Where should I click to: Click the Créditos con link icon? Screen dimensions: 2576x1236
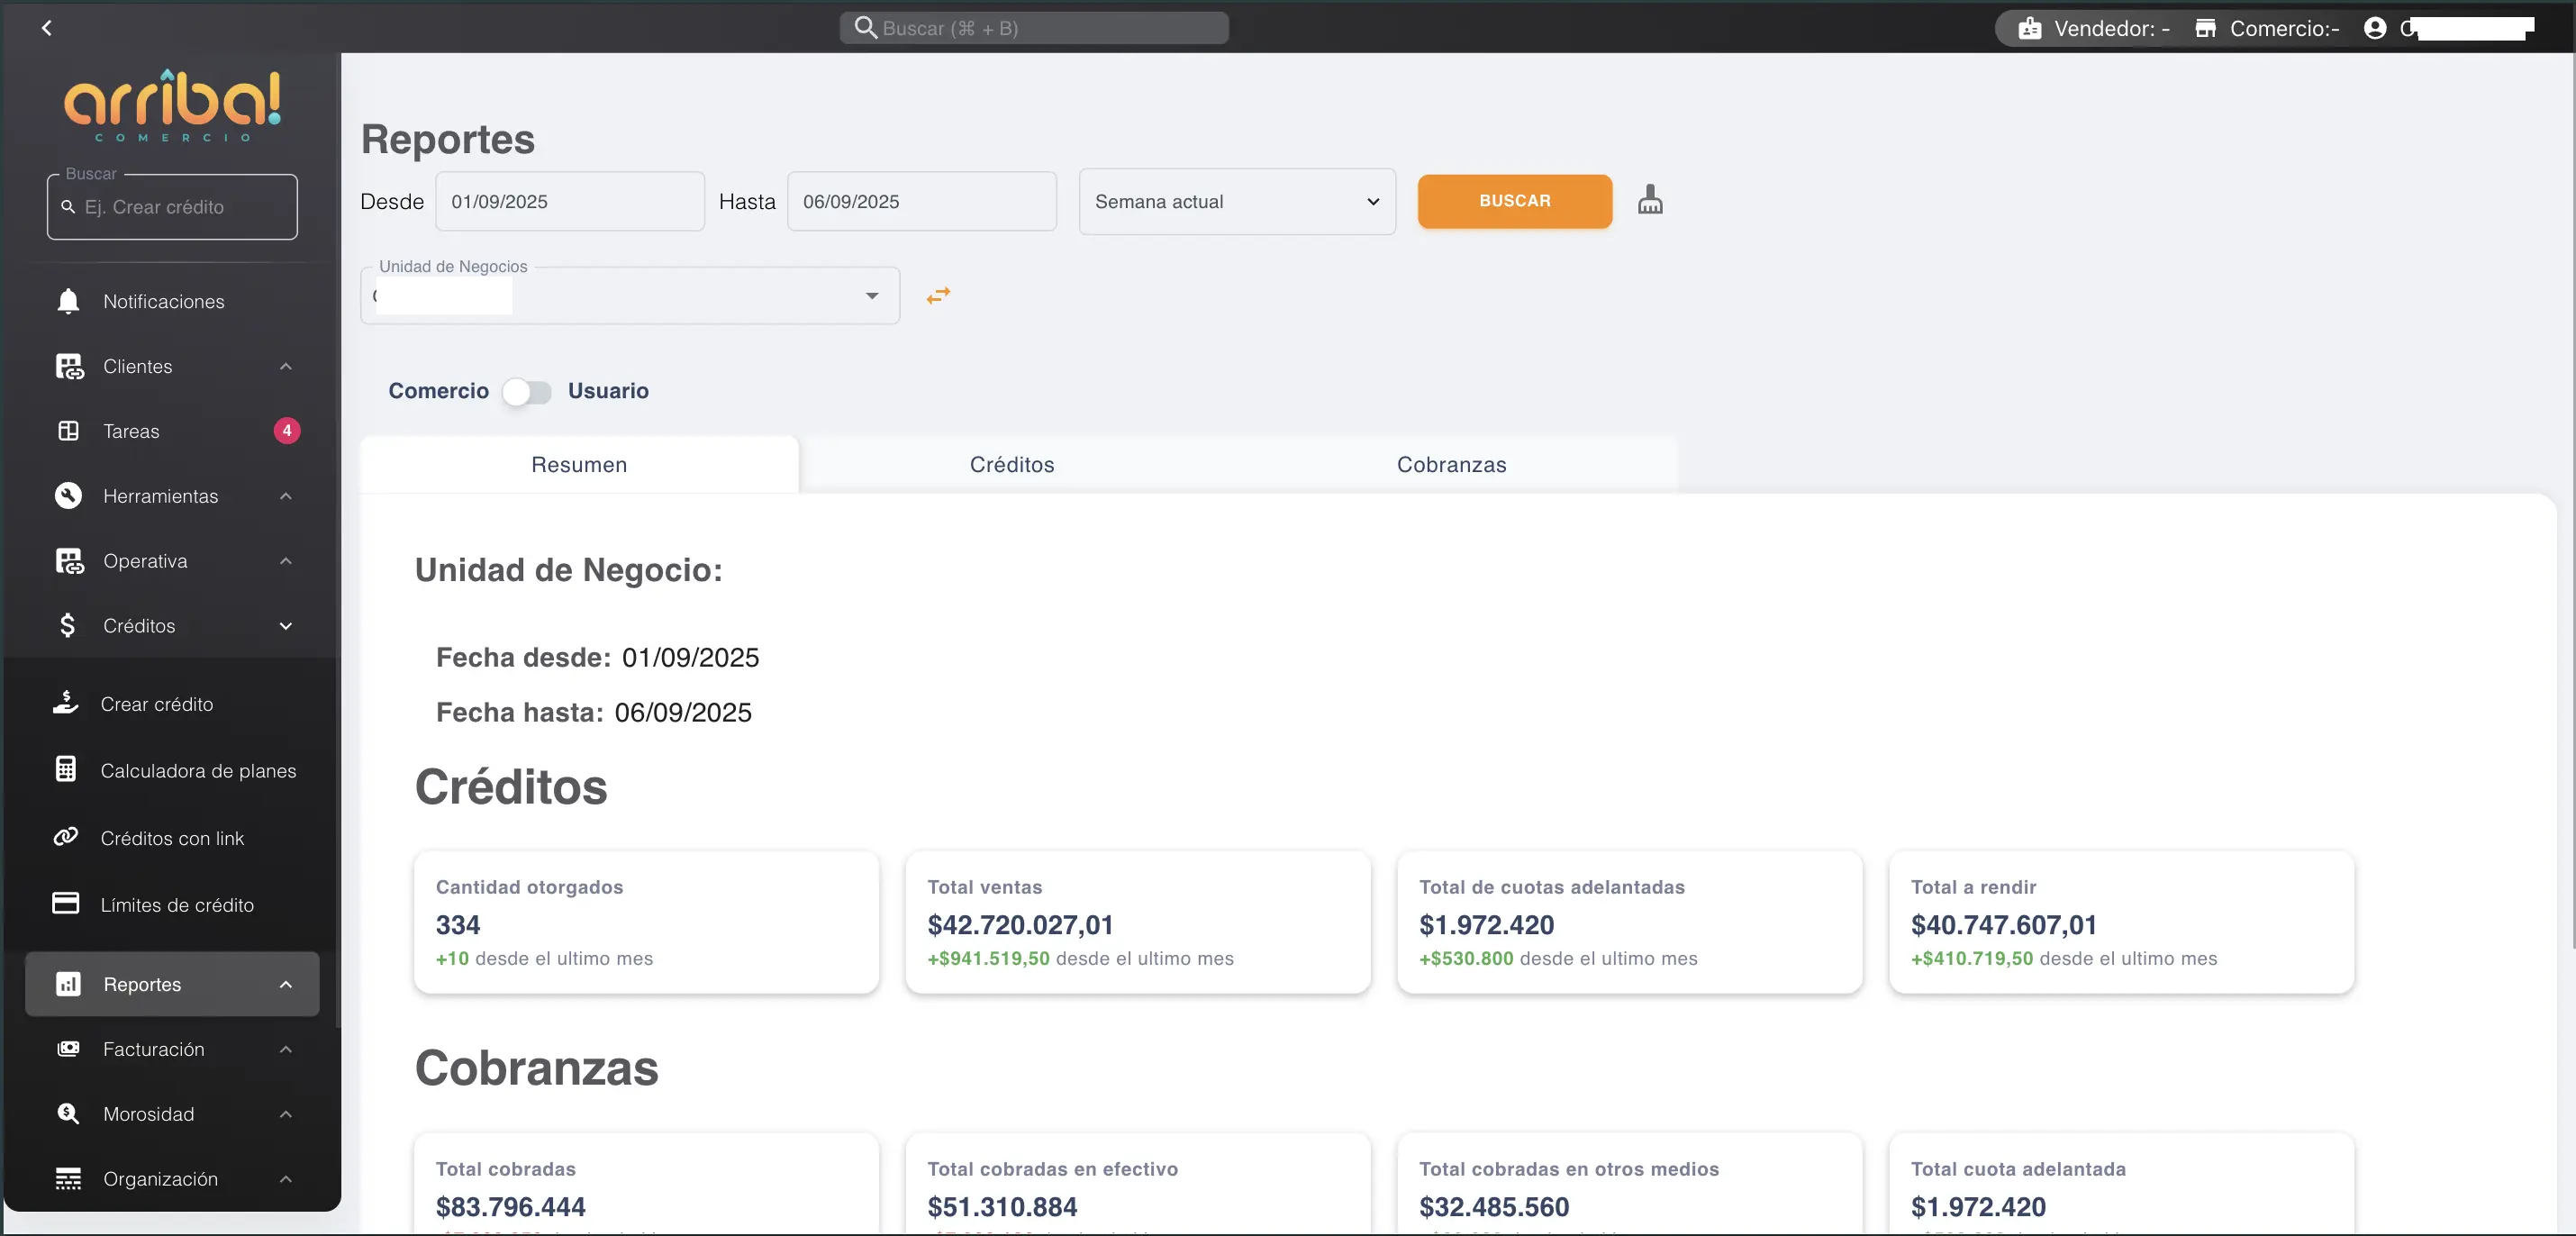coord(66,836)
